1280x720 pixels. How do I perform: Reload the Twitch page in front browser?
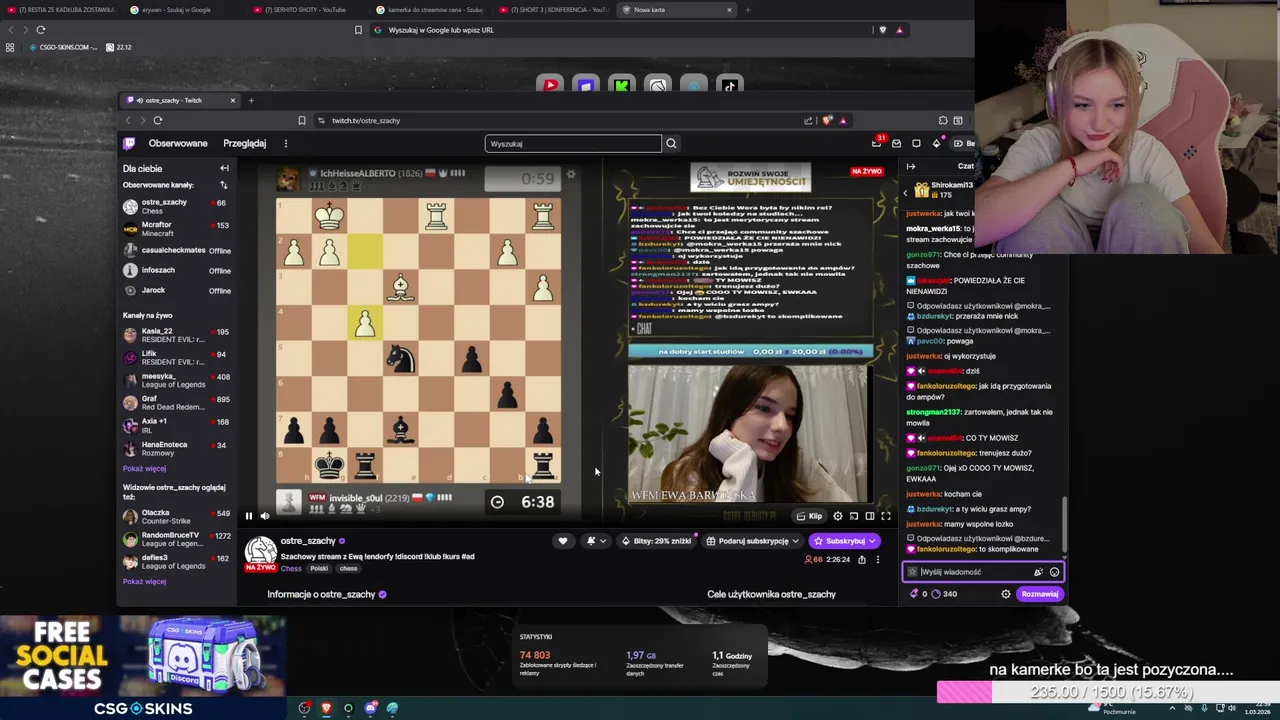coord(157,120)
